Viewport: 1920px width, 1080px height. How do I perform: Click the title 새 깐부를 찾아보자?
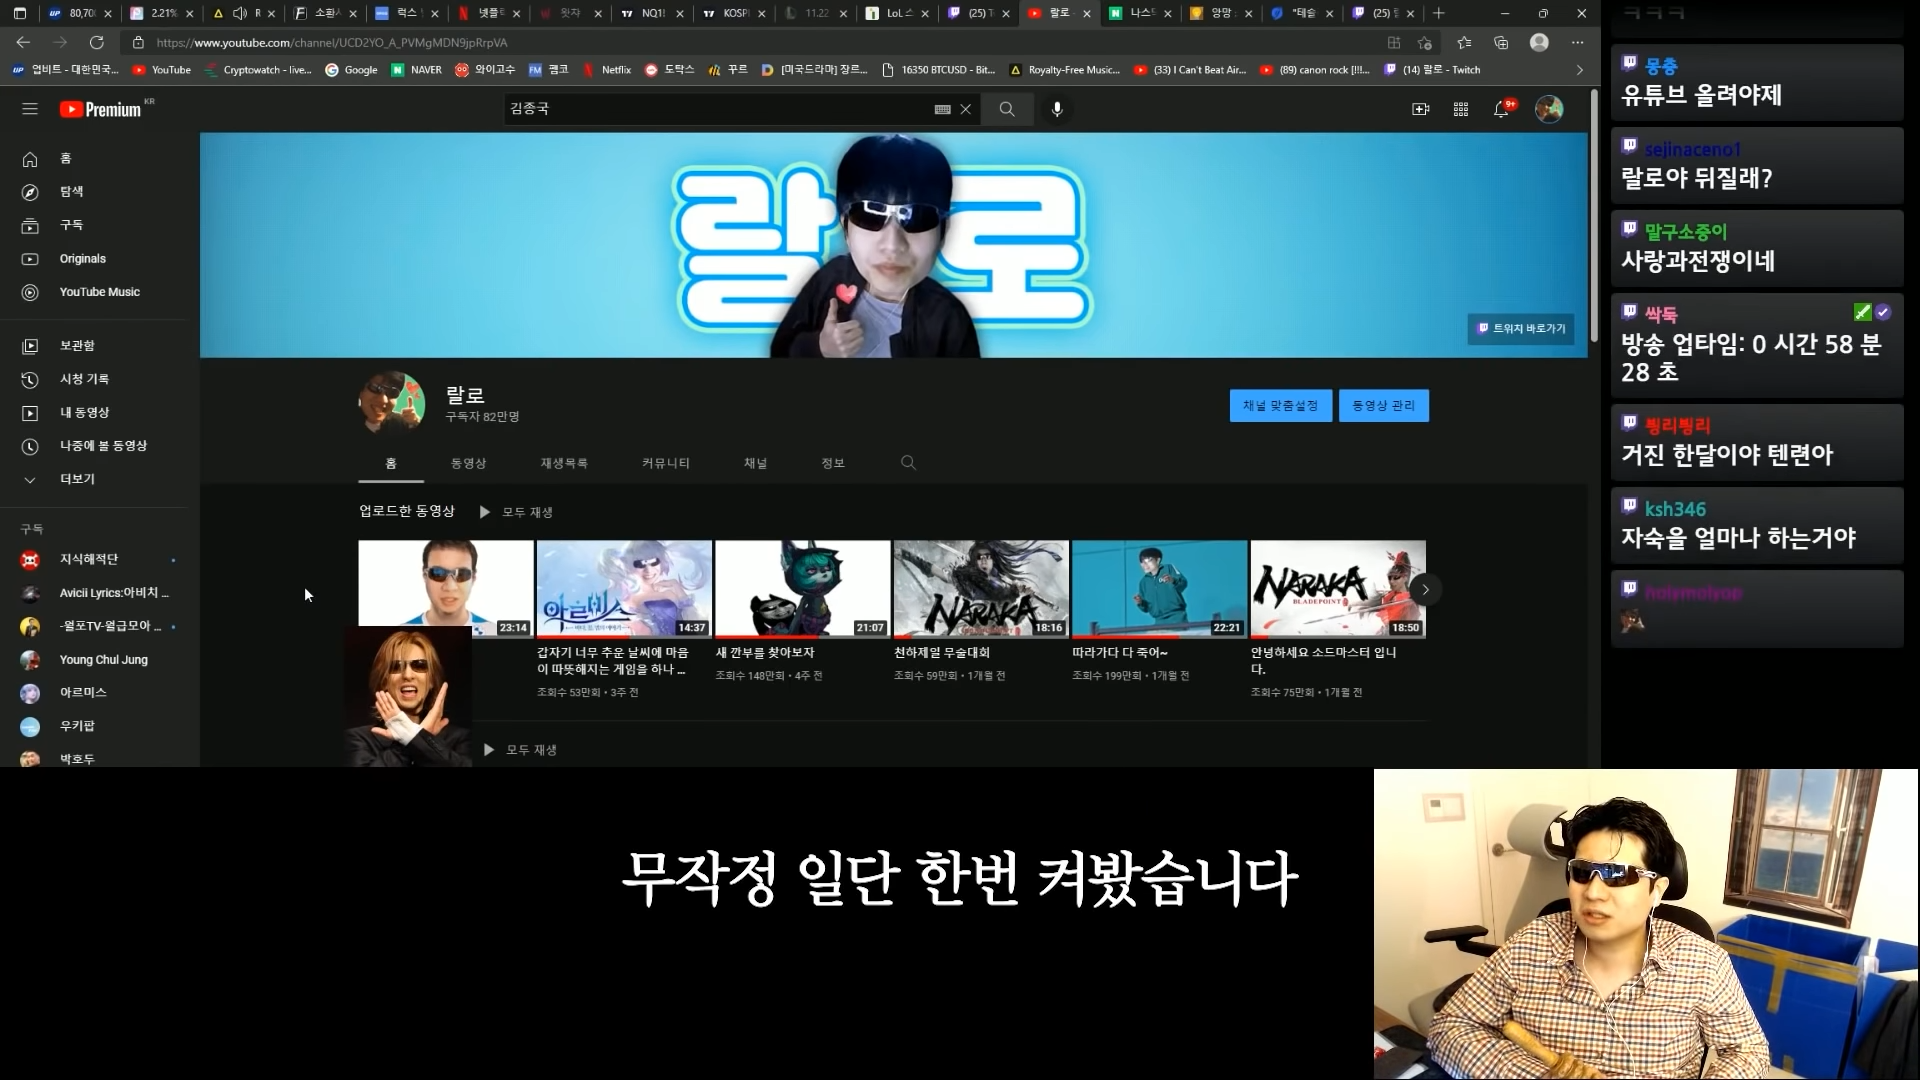[765, 652]
